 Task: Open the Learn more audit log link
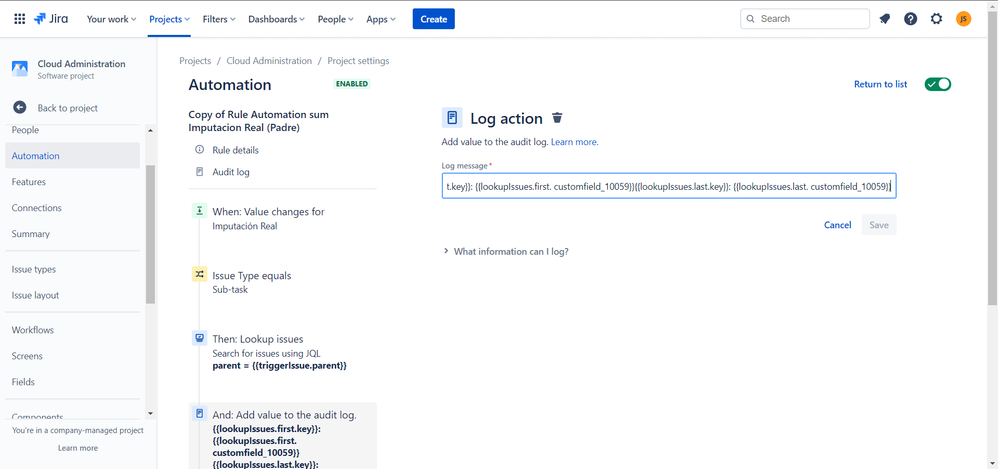pyautogui.click(x=575, y=143)
